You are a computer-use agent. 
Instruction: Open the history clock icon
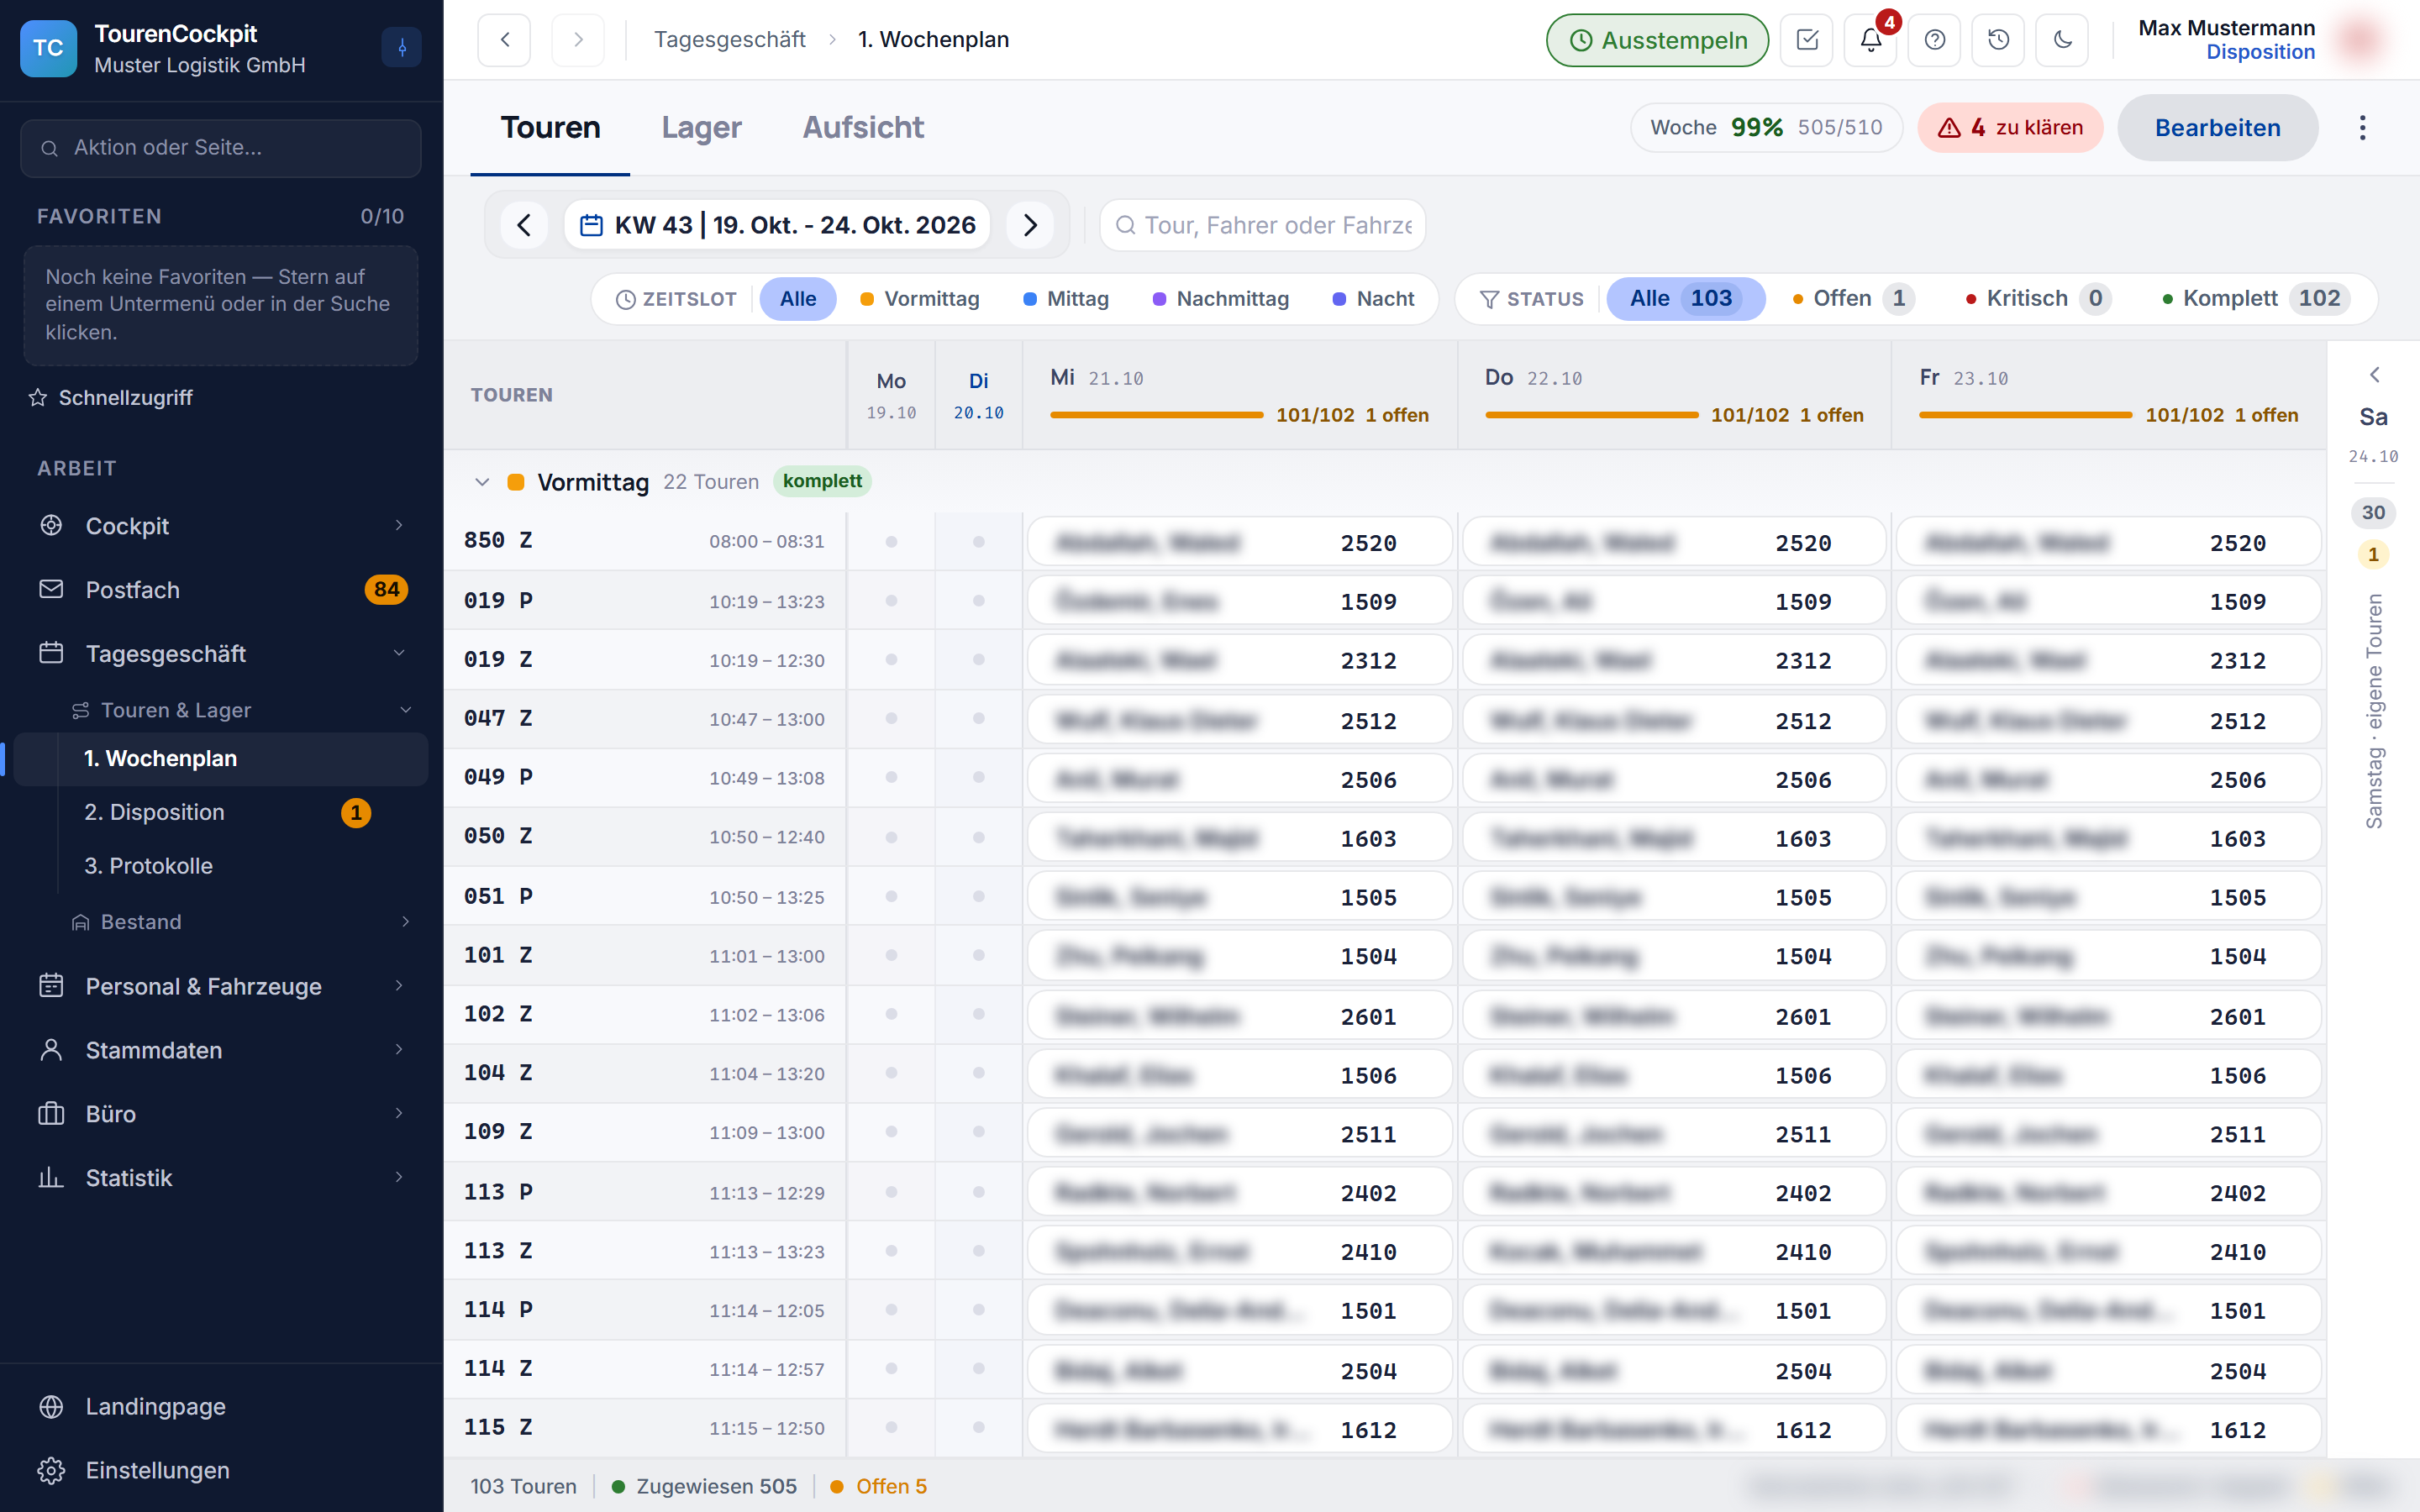click(x=1998, y=40)
